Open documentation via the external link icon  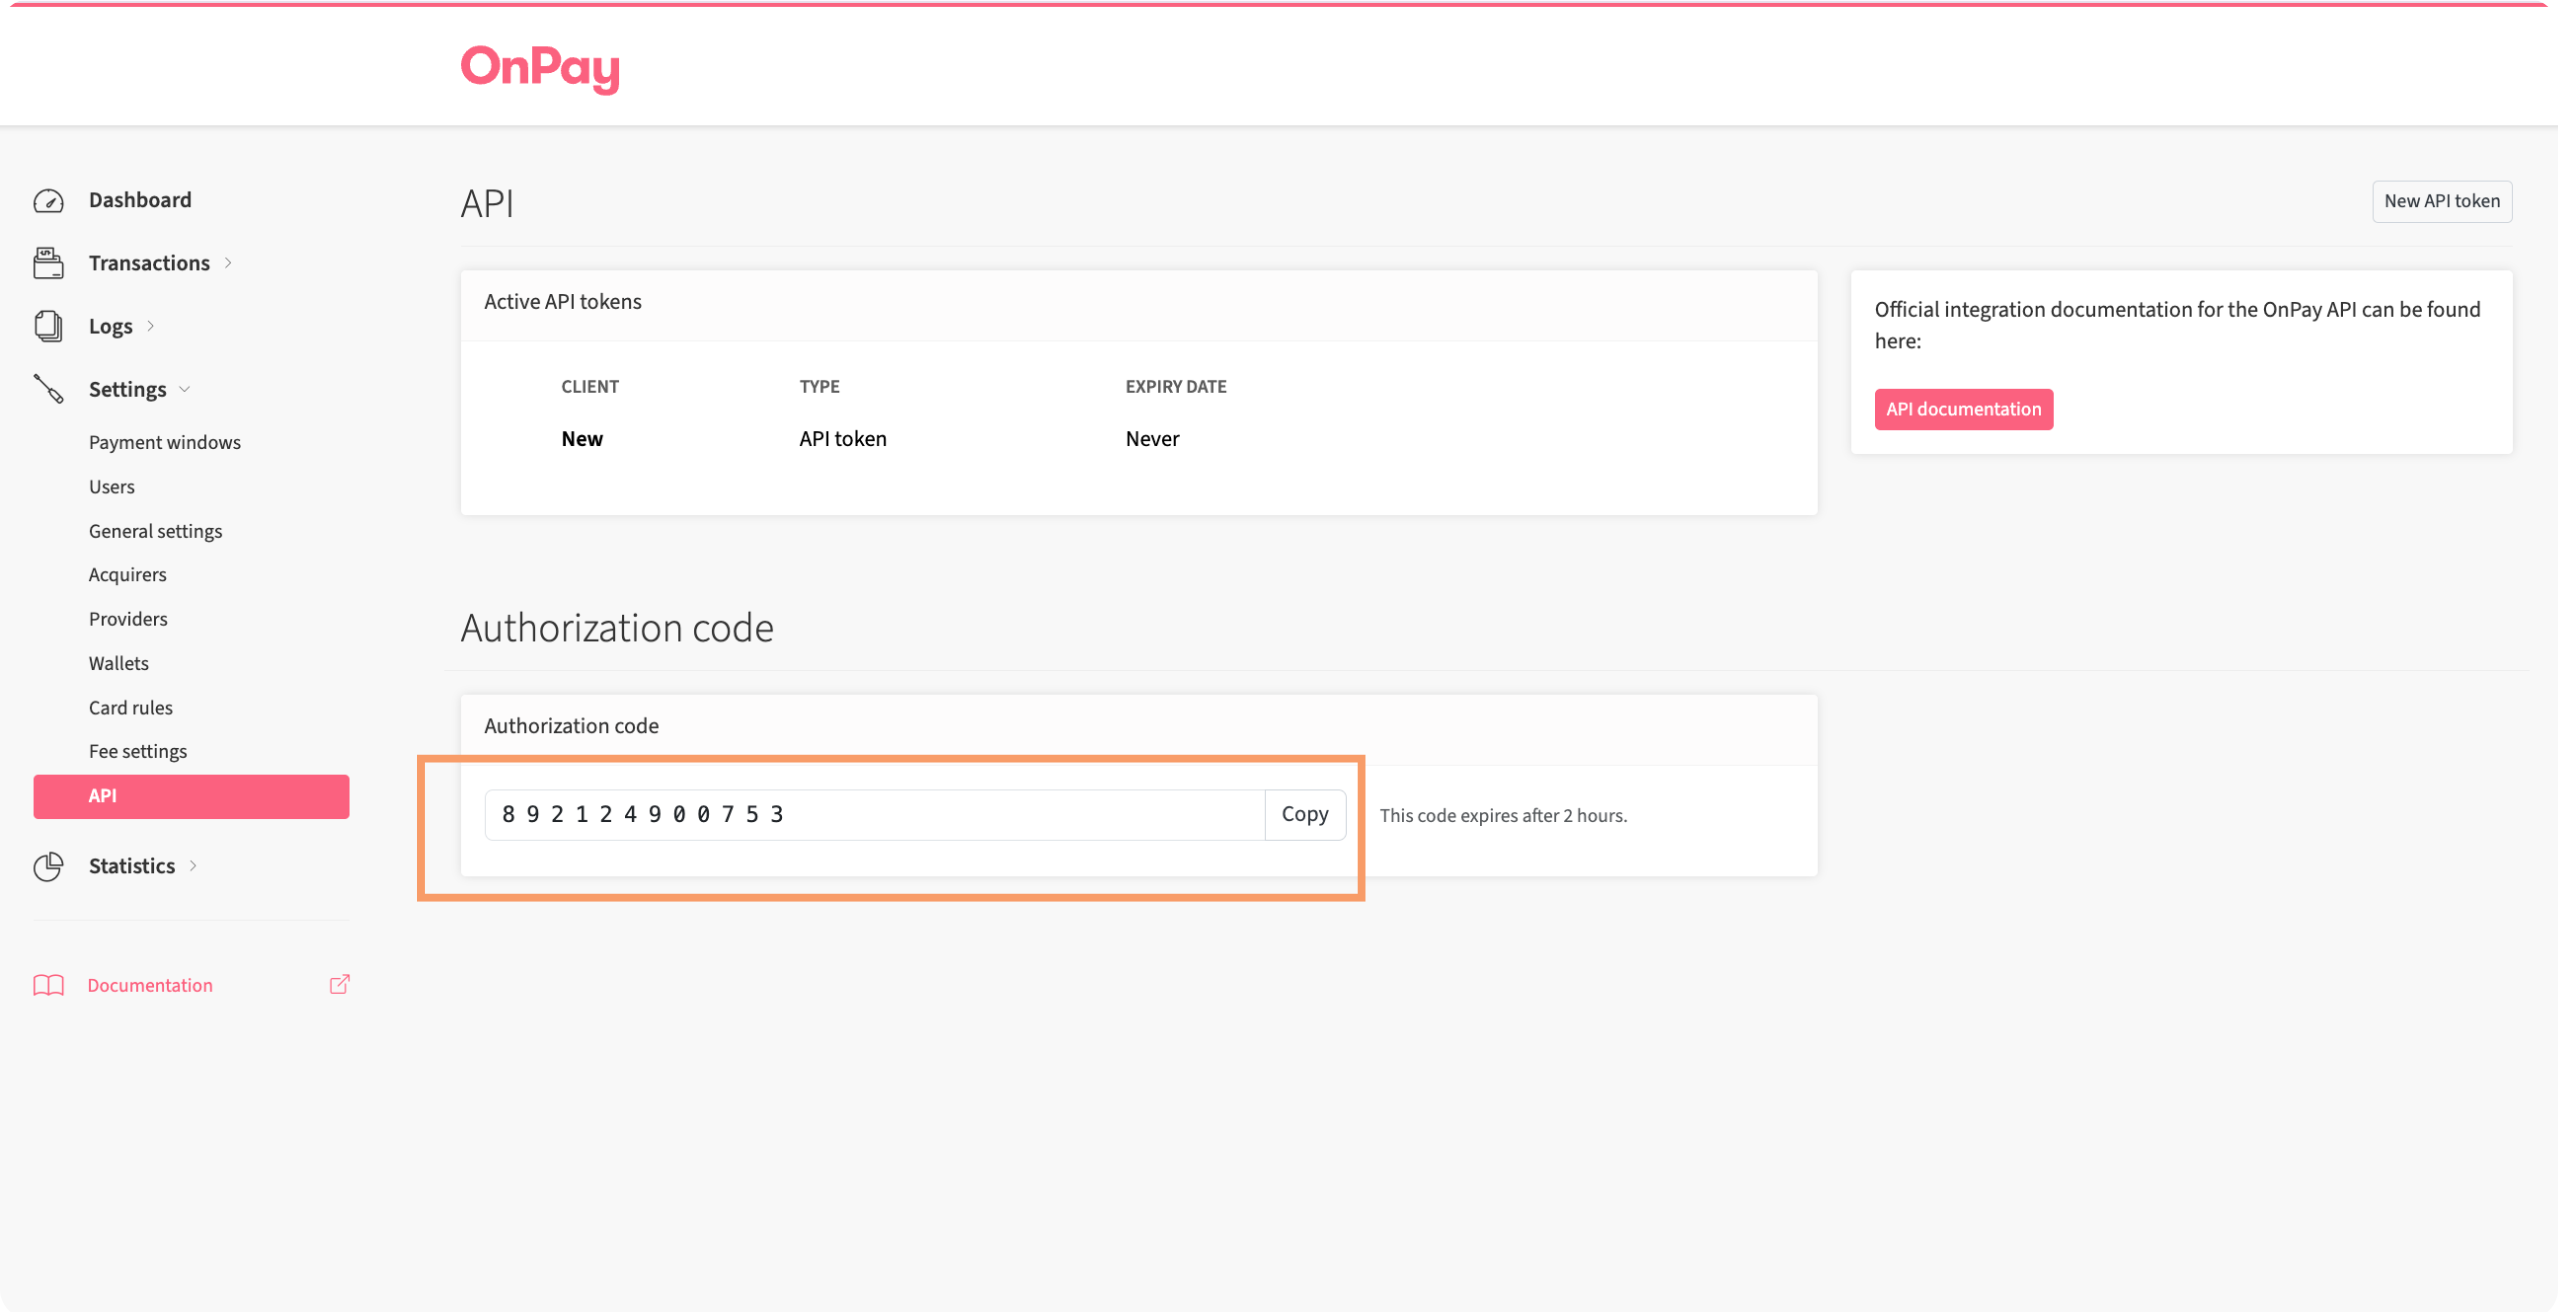339,985
